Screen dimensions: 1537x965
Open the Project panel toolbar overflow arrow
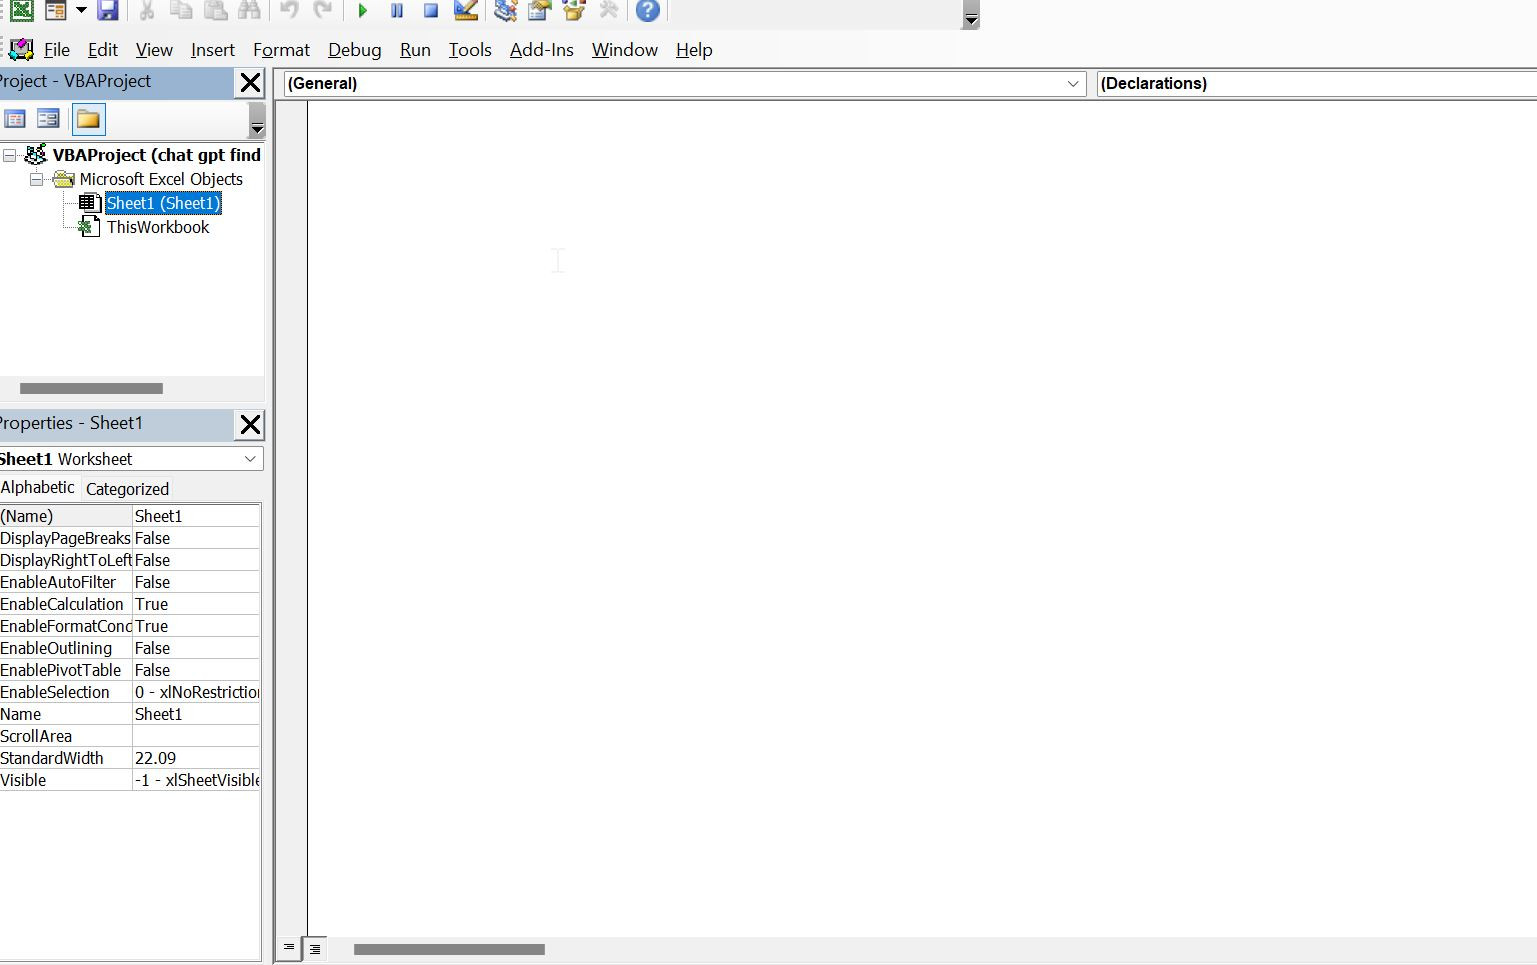click(x=257, y=121)
